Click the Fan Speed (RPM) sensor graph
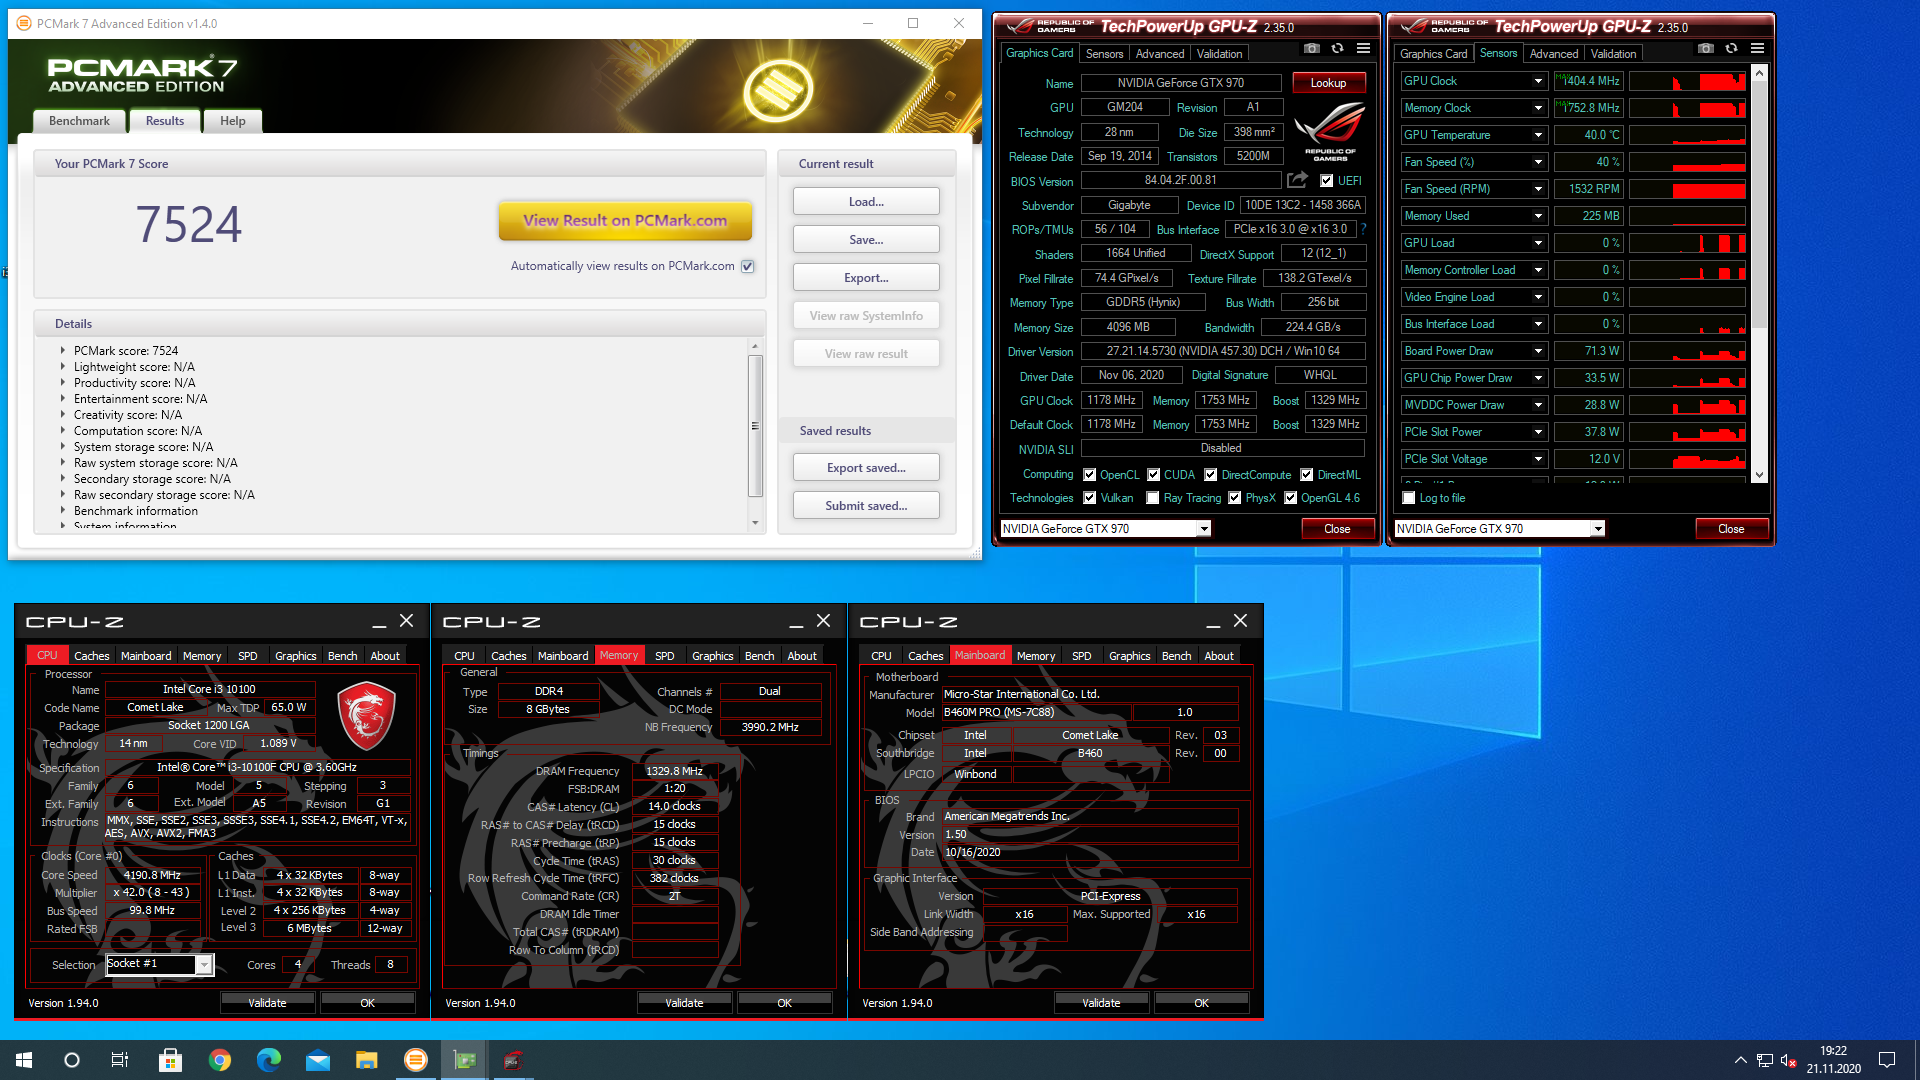1920x1080 pixels. [1689, 189]
